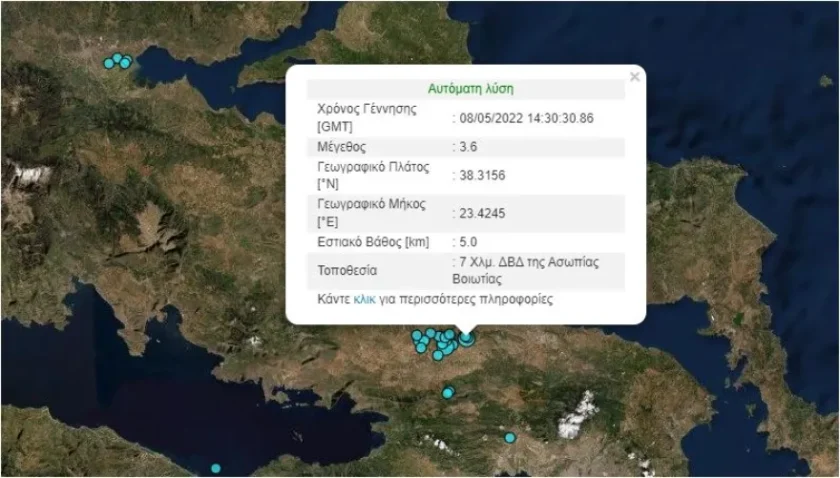
Task: Close the earthquake info popup
Action: [x=635, y=77]
